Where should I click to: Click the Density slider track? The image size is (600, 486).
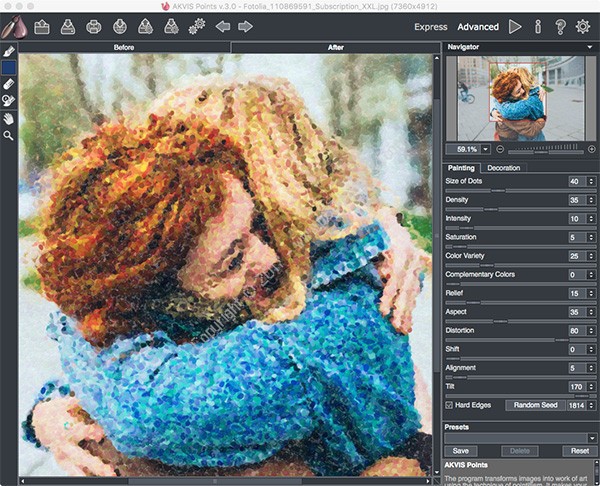pyautogui.click(x=520, y=209)
